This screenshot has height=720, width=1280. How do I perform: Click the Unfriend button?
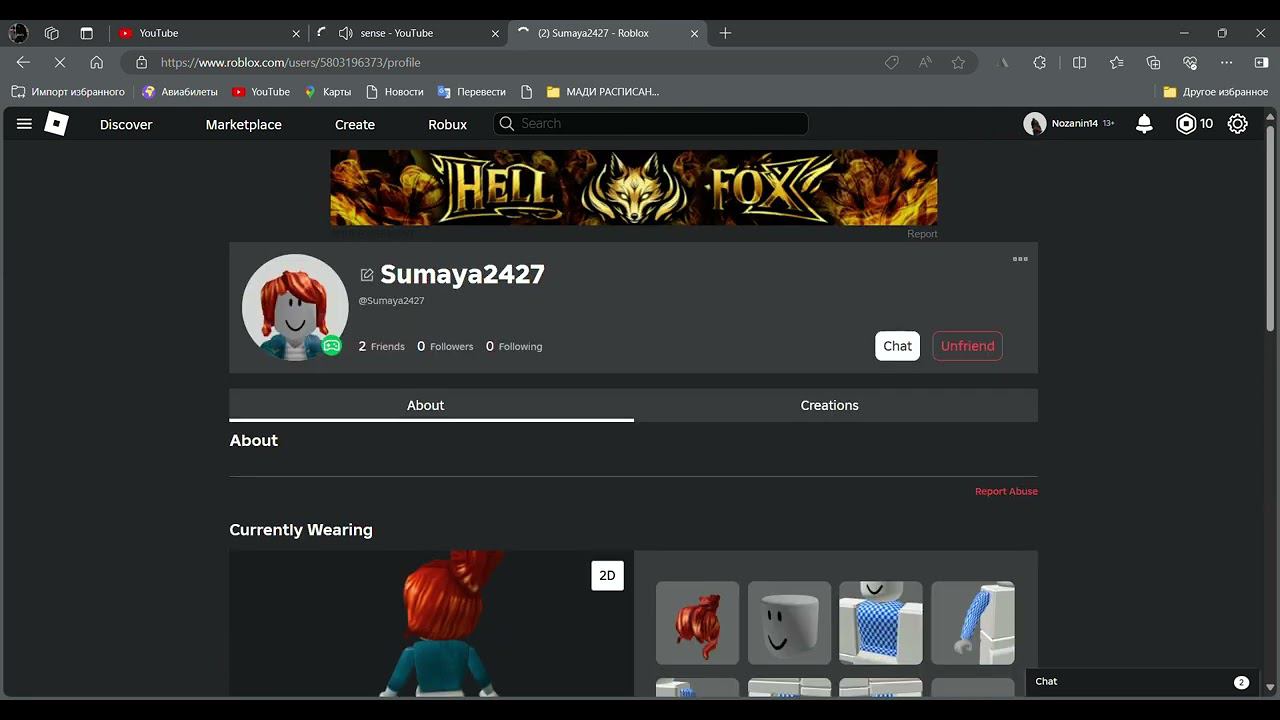[x=967, y=346]
